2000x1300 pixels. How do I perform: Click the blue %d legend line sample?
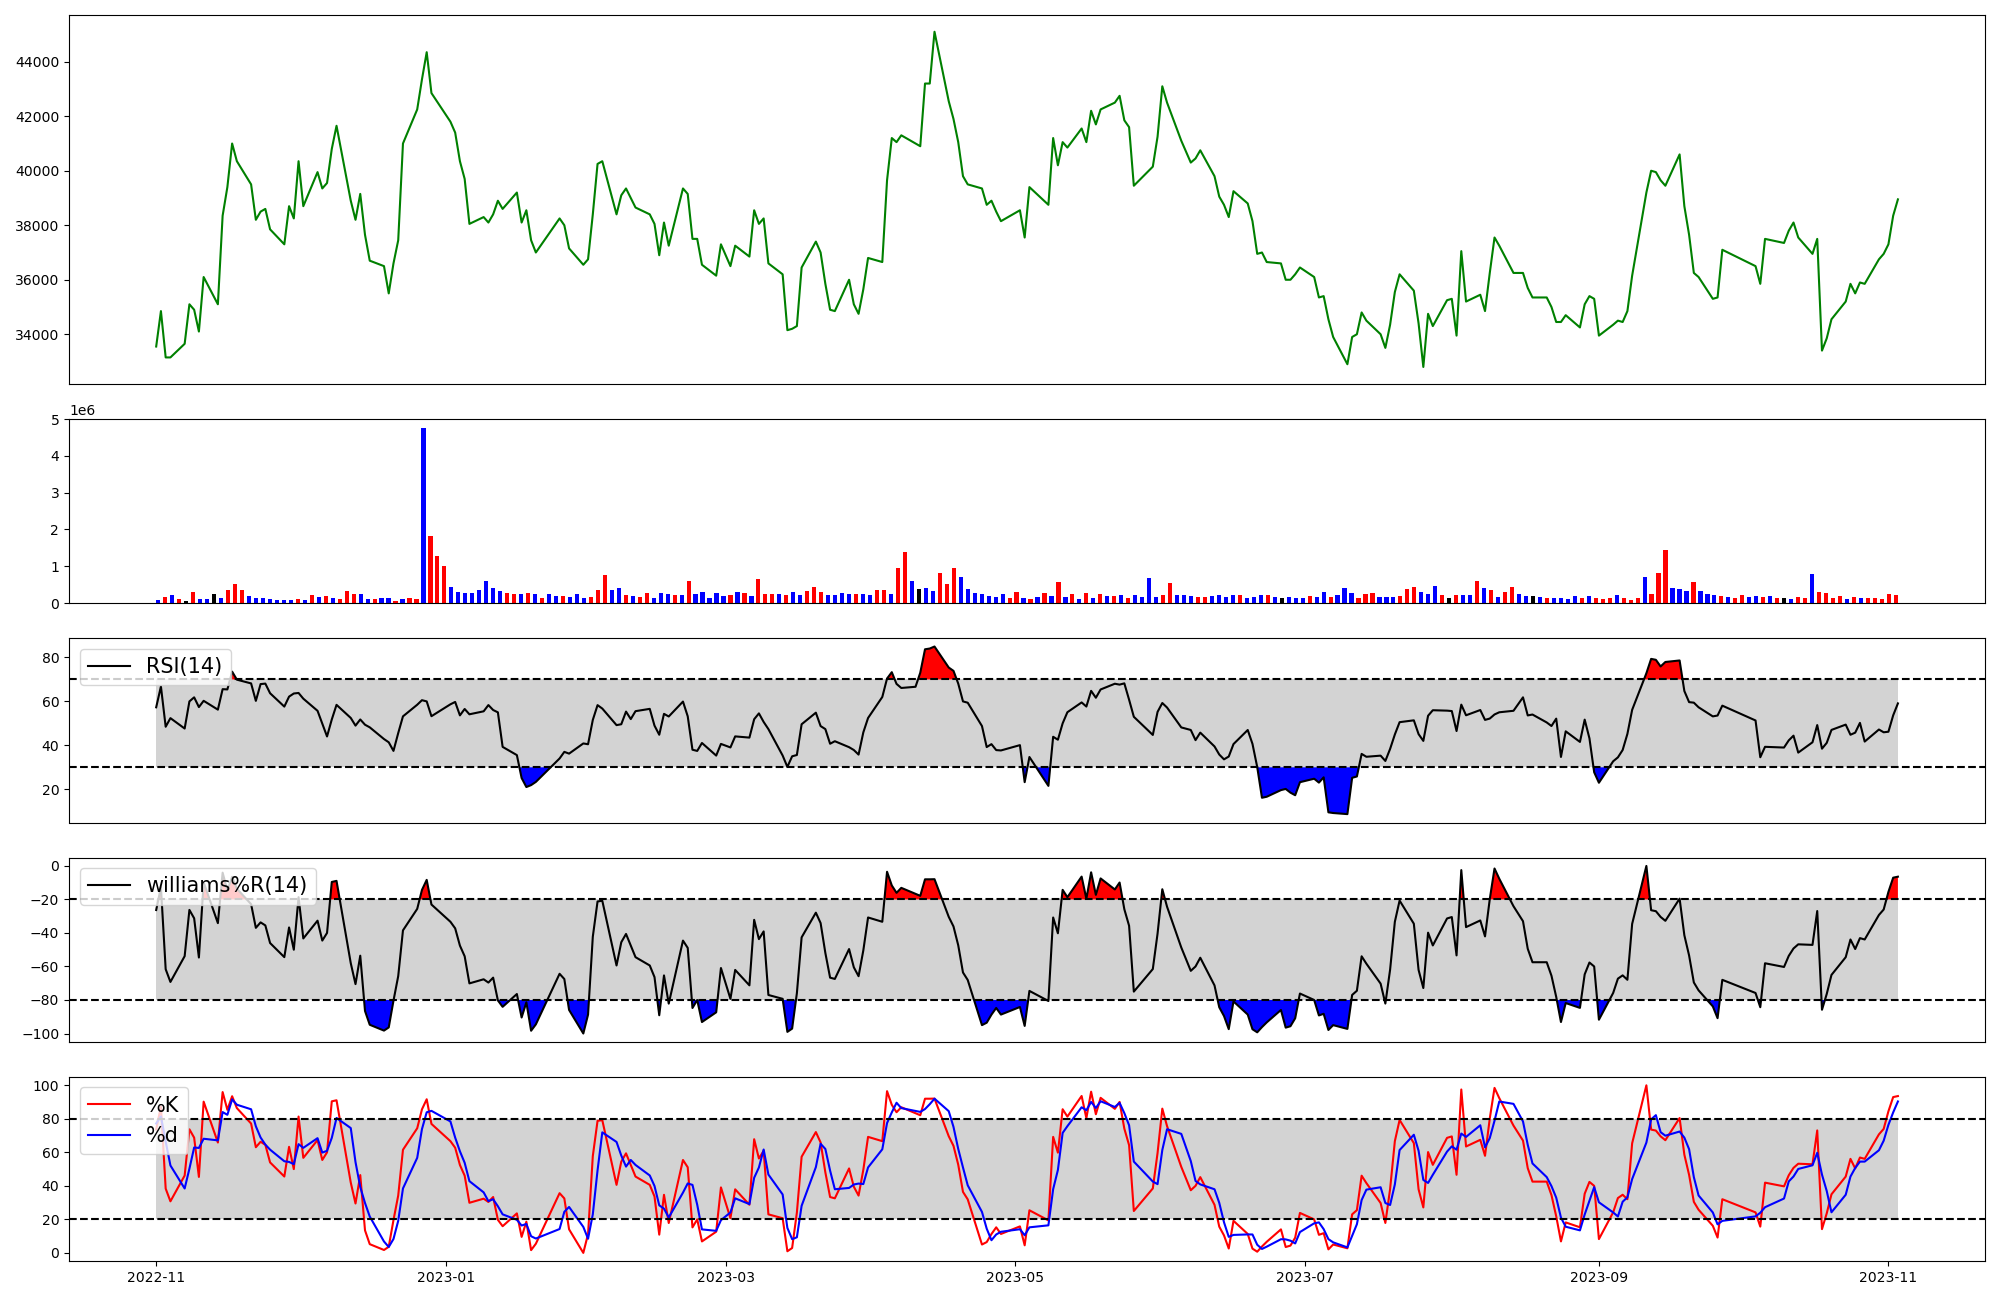click(109, 1135)
